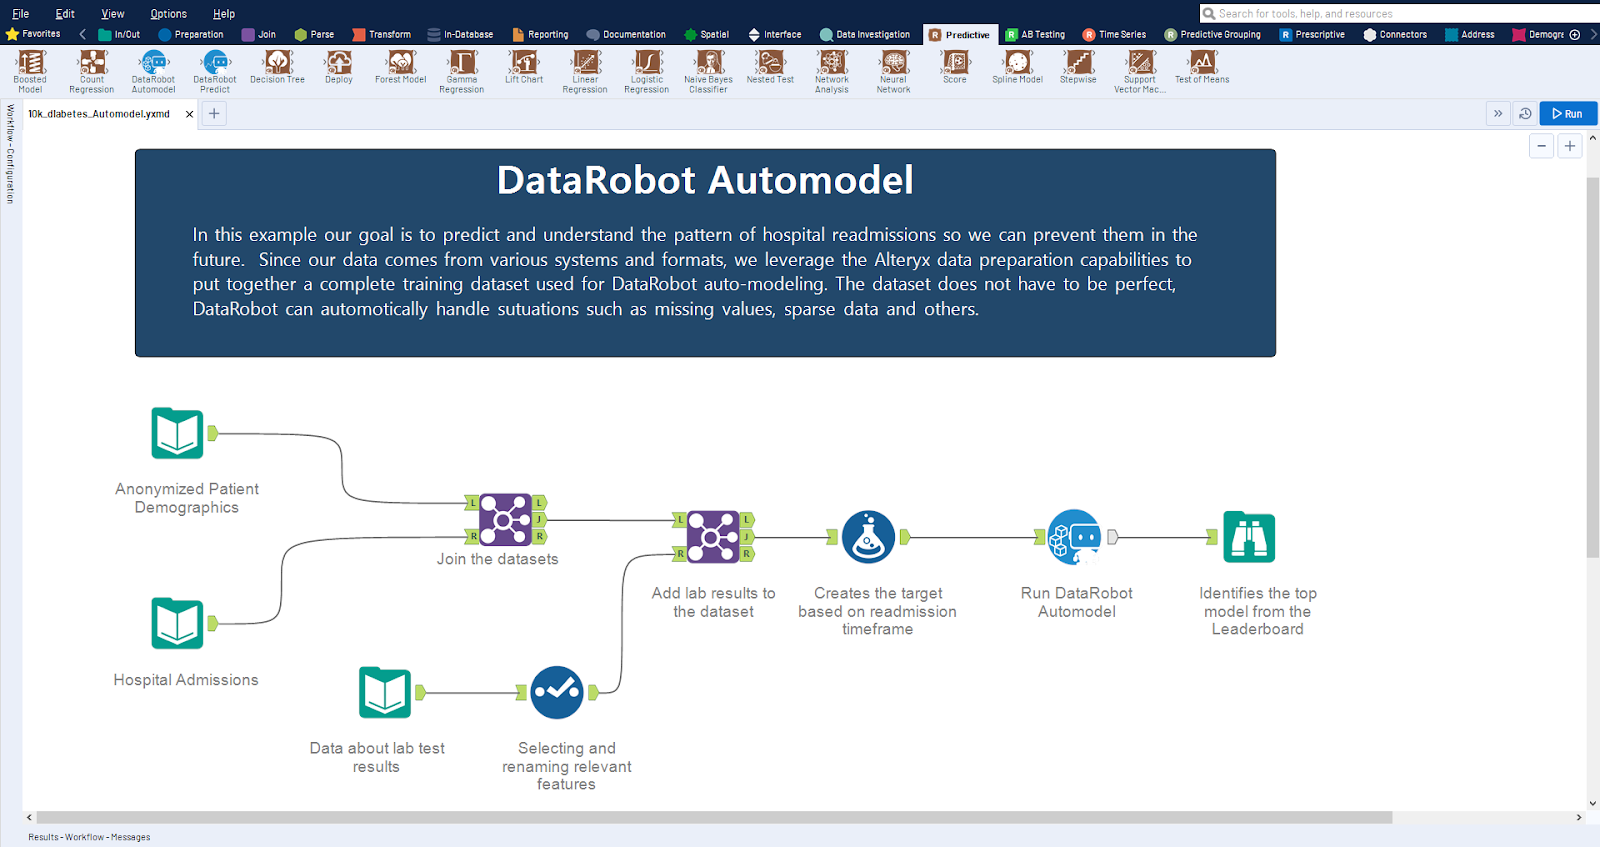Viewport: 1600px width, 847px height.
Task: Open the workflow run history
Action: 1525,114
